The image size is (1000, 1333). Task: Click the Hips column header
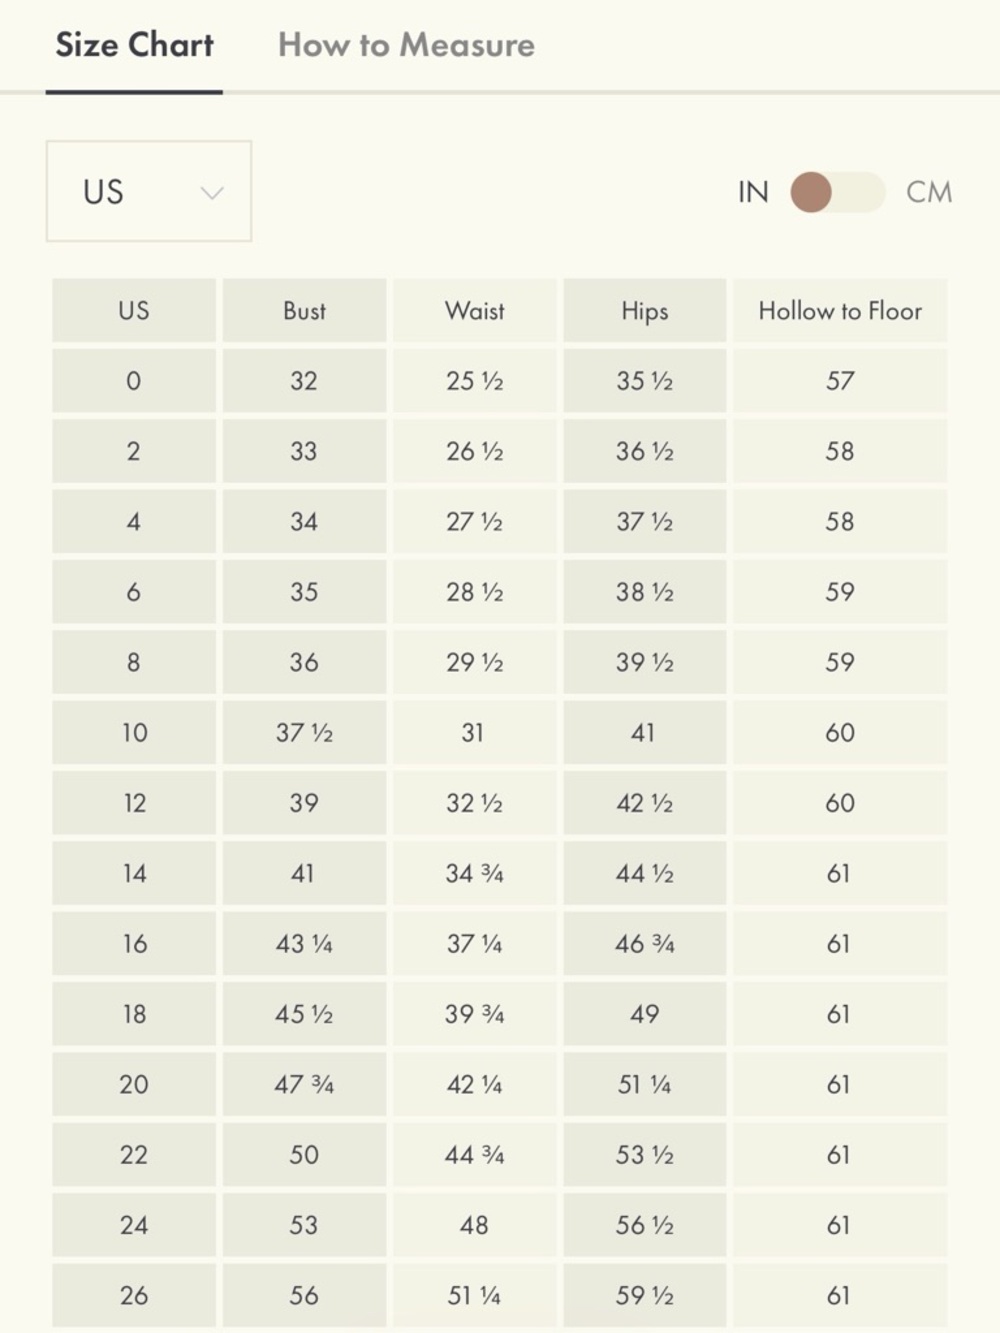645,311
